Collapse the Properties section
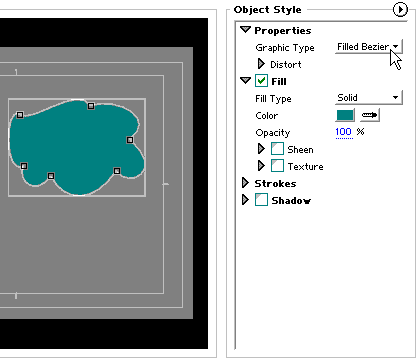This screenshot has height=361, width=419. (x=245, y=30)
